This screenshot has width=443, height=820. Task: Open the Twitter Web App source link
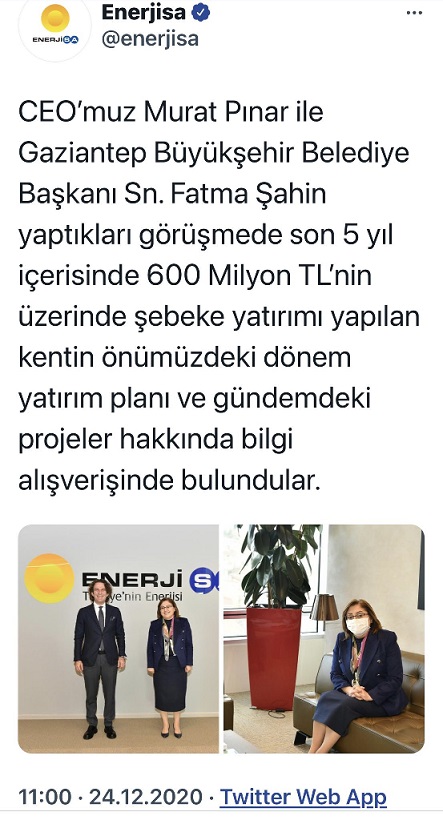click(303, 797)
